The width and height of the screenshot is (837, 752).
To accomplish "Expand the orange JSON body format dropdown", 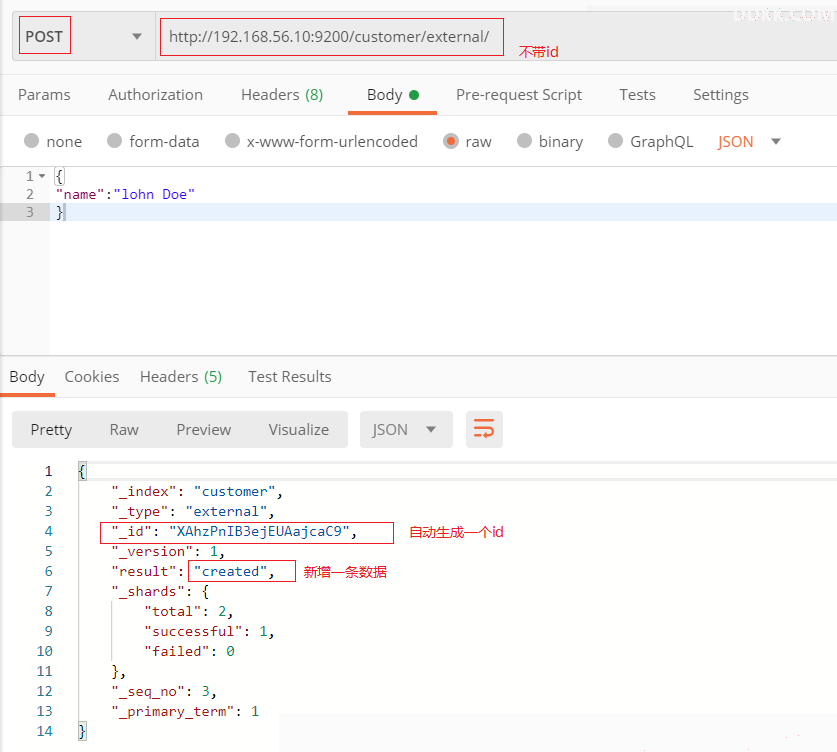I will coord(749,141).
